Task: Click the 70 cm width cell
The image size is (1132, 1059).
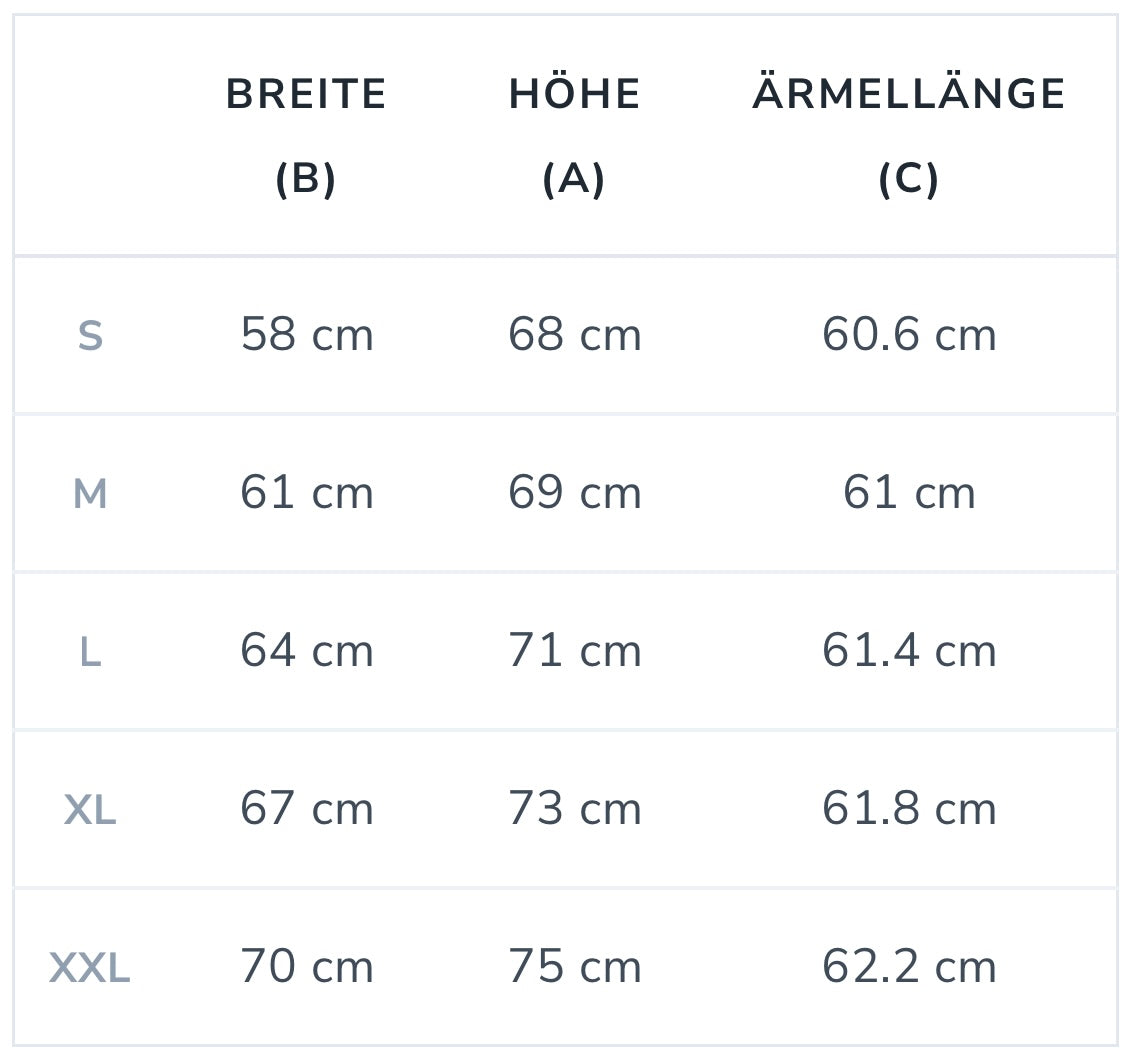Action: (307, 967)
